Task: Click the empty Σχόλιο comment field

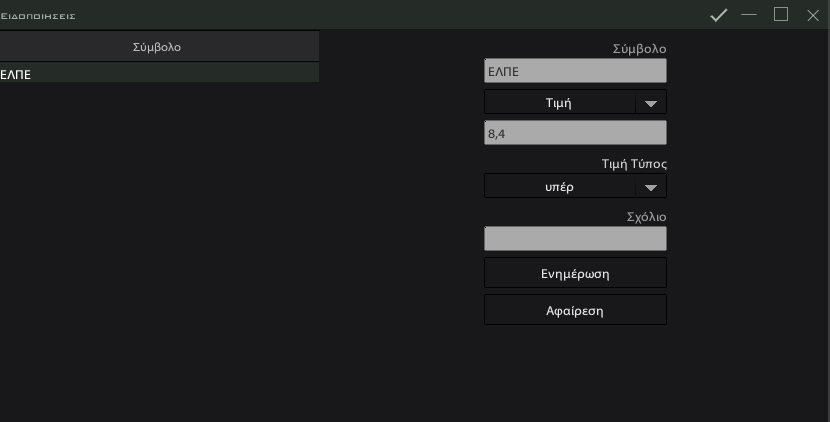Action: click(575, 238)
